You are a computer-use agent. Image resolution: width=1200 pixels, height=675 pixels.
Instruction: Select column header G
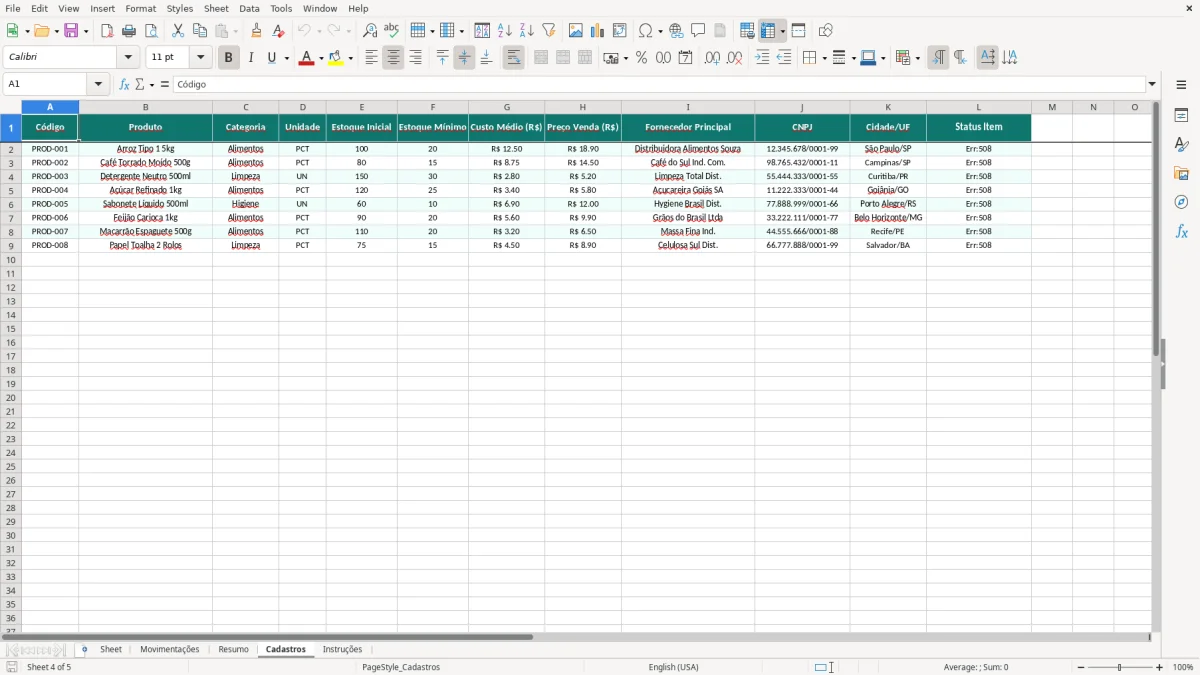tap(507, 107)
